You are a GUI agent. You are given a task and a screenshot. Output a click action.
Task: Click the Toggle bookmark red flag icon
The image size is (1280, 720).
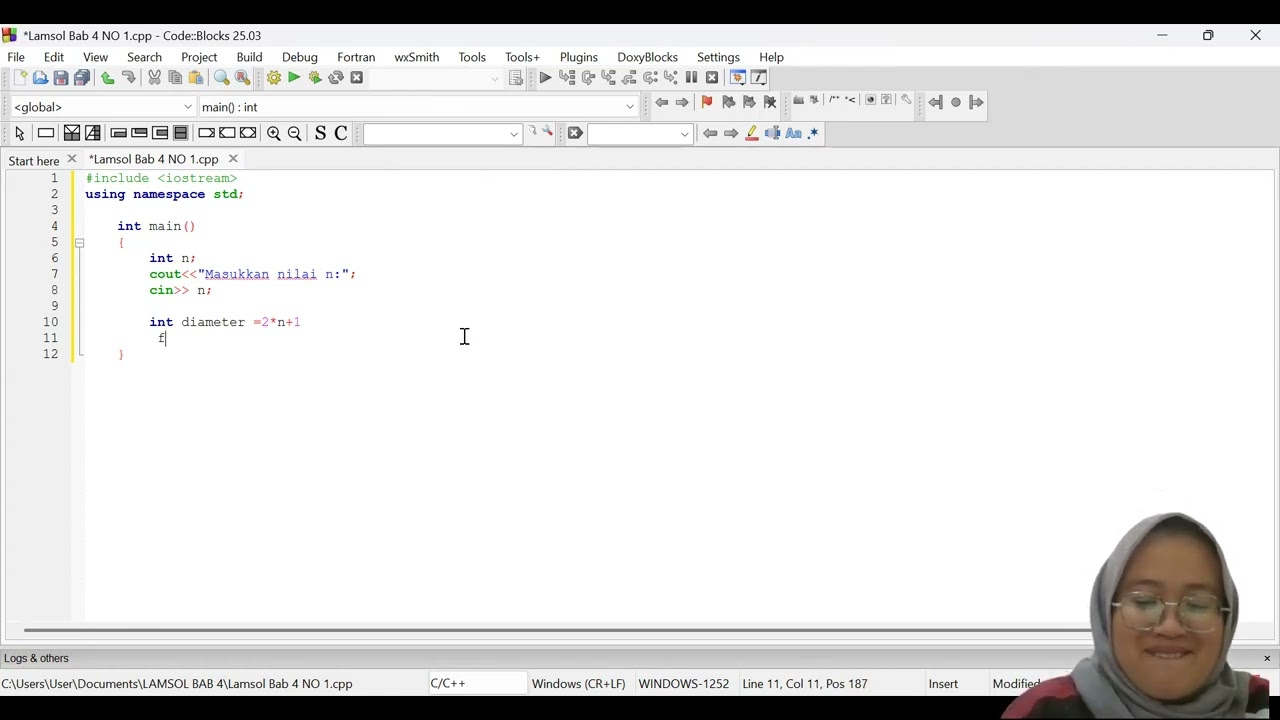point(707,102)
